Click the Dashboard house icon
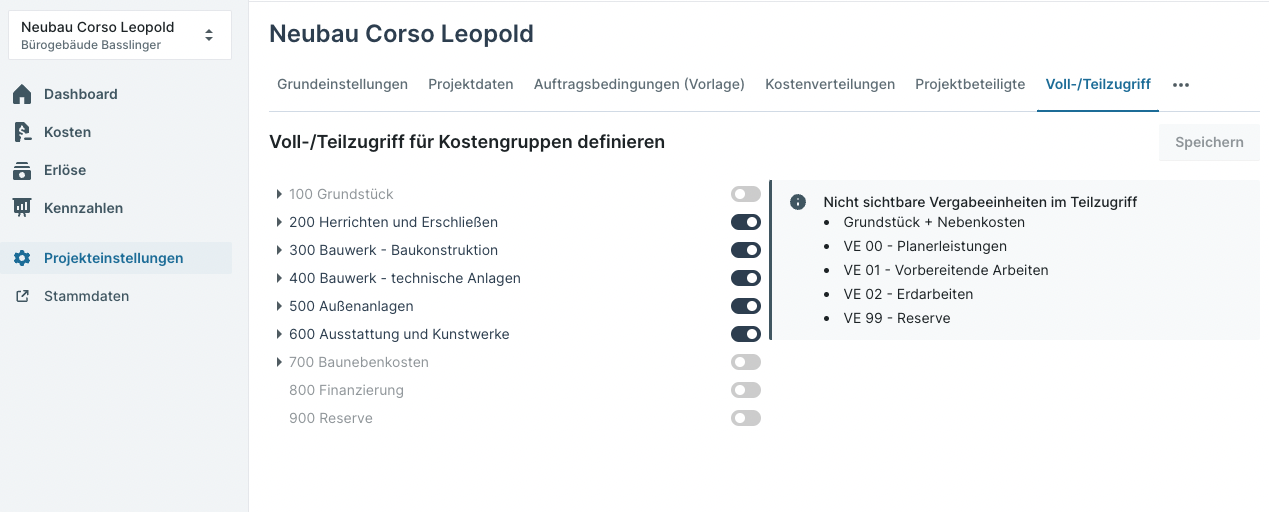The height and width of the screenshot is (512, 1269). click(x=22, y=94)
